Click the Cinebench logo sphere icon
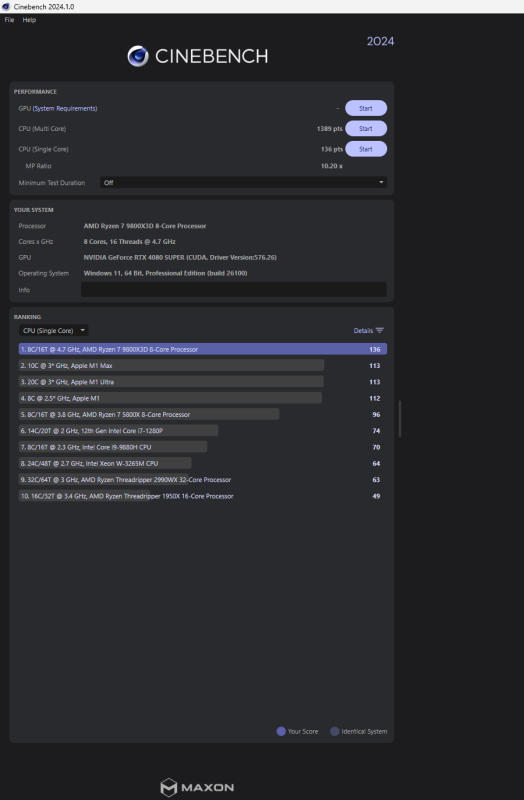The image size is (524, 800). [x=138, y=56]
